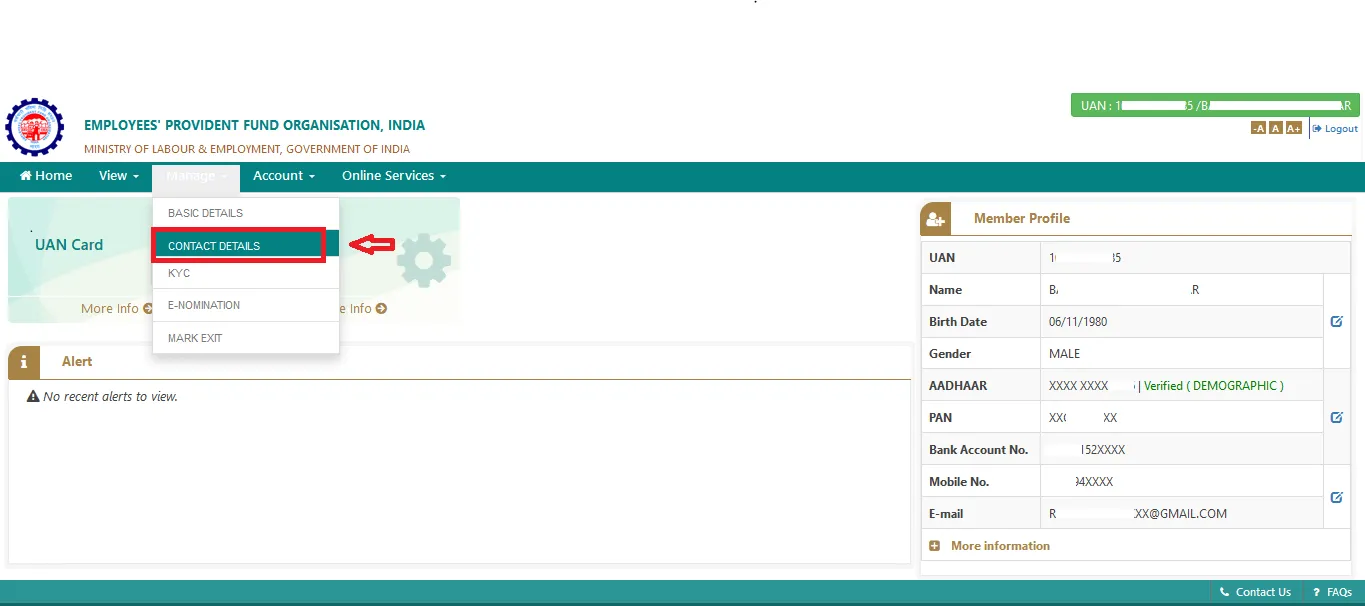Screen dimensions: 1365x606
Task: Click the green UAN user banner
Action: point(1215,105)
